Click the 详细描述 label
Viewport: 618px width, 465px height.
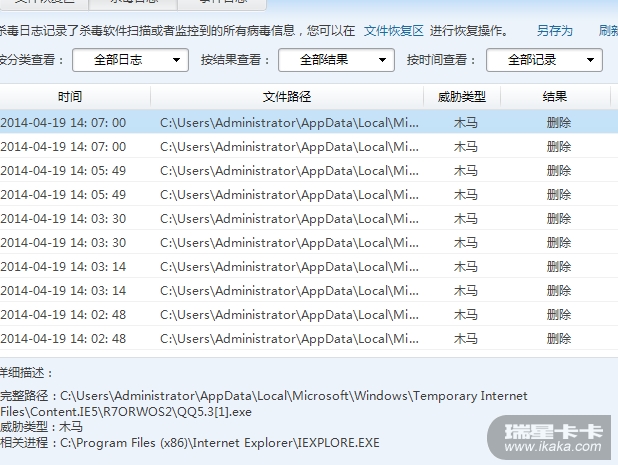[26, 372]
